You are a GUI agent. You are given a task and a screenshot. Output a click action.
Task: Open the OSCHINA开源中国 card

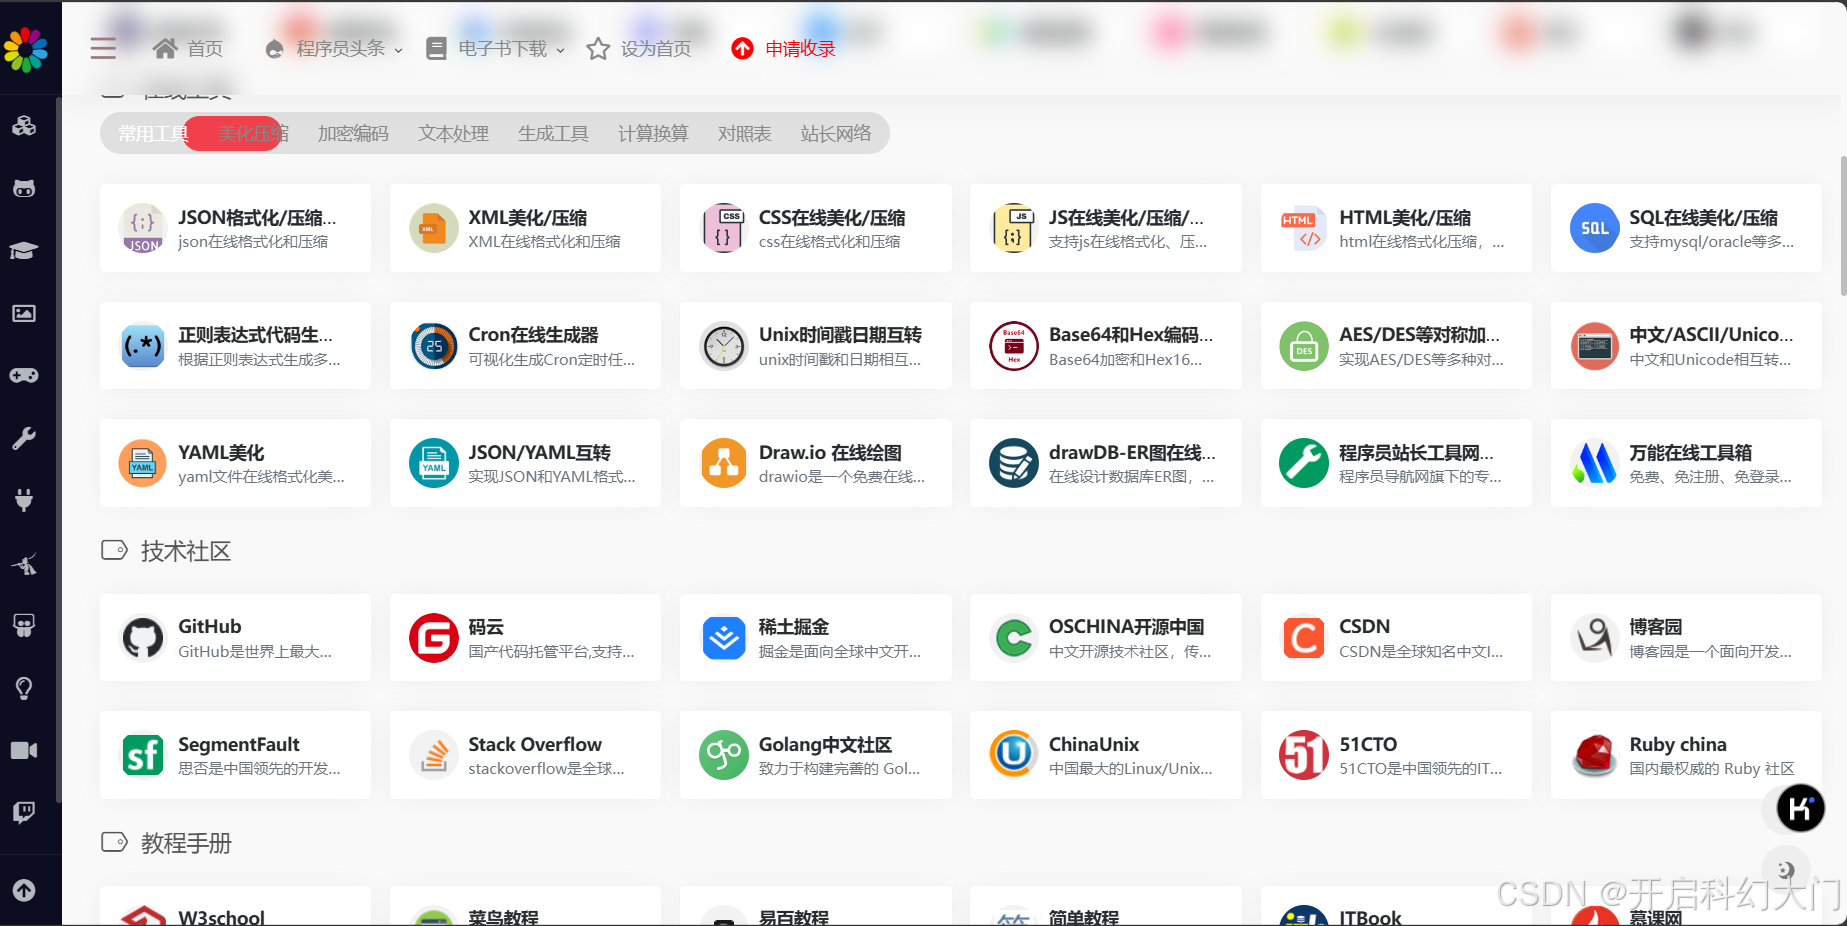coord(1105,638)
